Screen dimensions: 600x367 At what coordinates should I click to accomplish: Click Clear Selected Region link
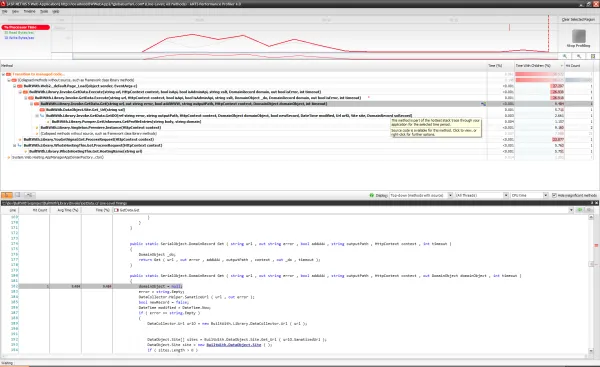point(578,19)
